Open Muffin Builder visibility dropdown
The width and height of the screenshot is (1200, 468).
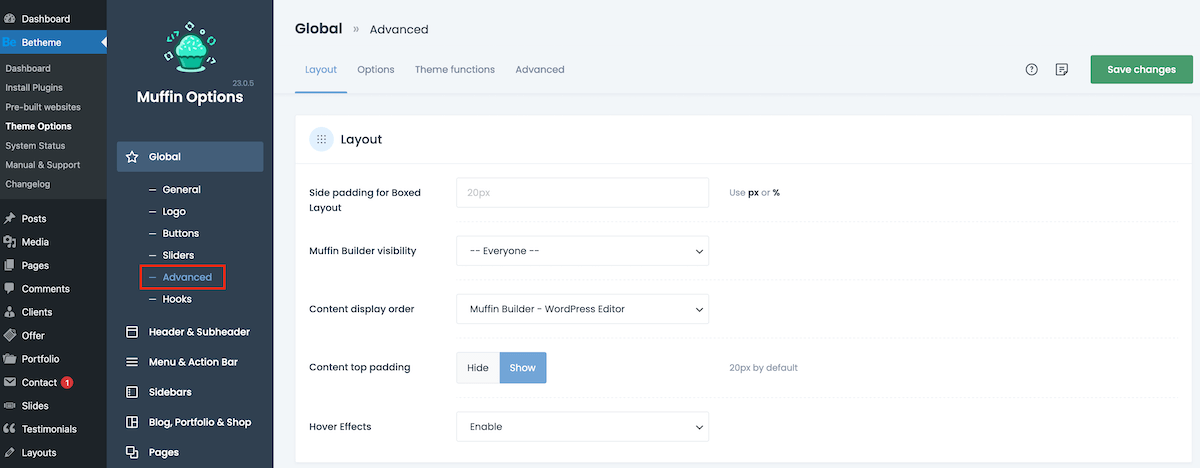(582, 251)
